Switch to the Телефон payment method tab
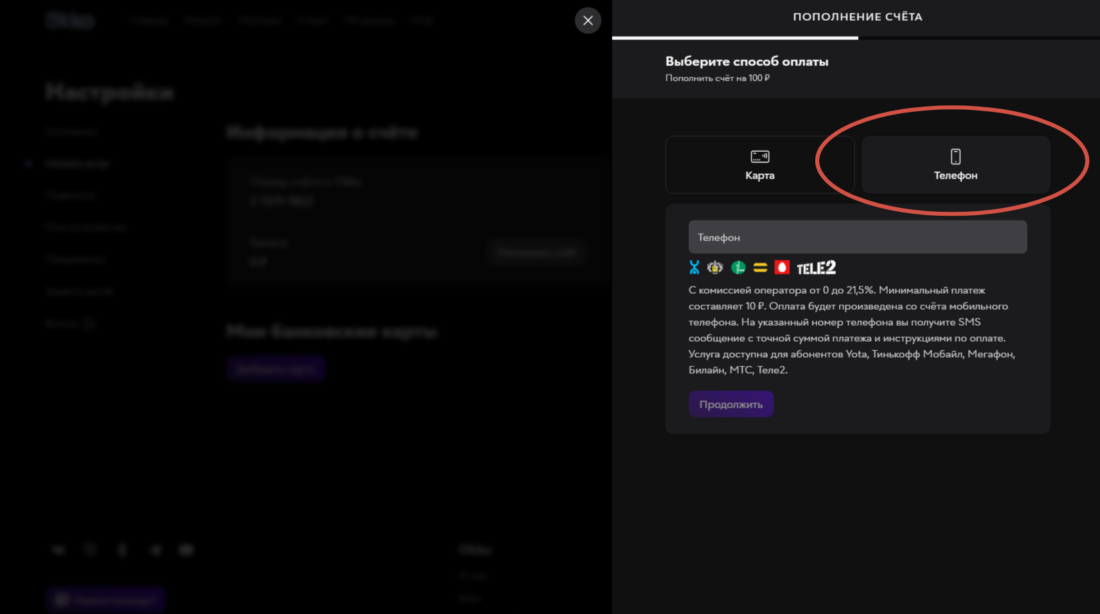 point(955,165)
